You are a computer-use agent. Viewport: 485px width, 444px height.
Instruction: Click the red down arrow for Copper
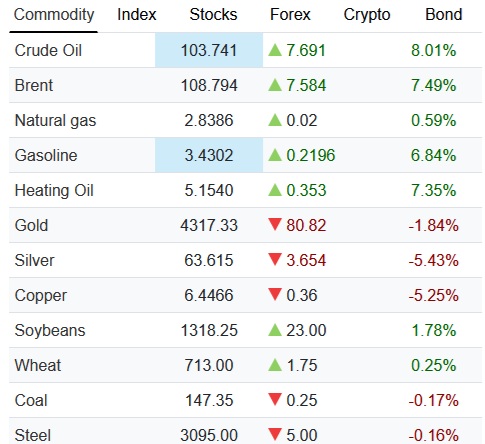[275, 294]
